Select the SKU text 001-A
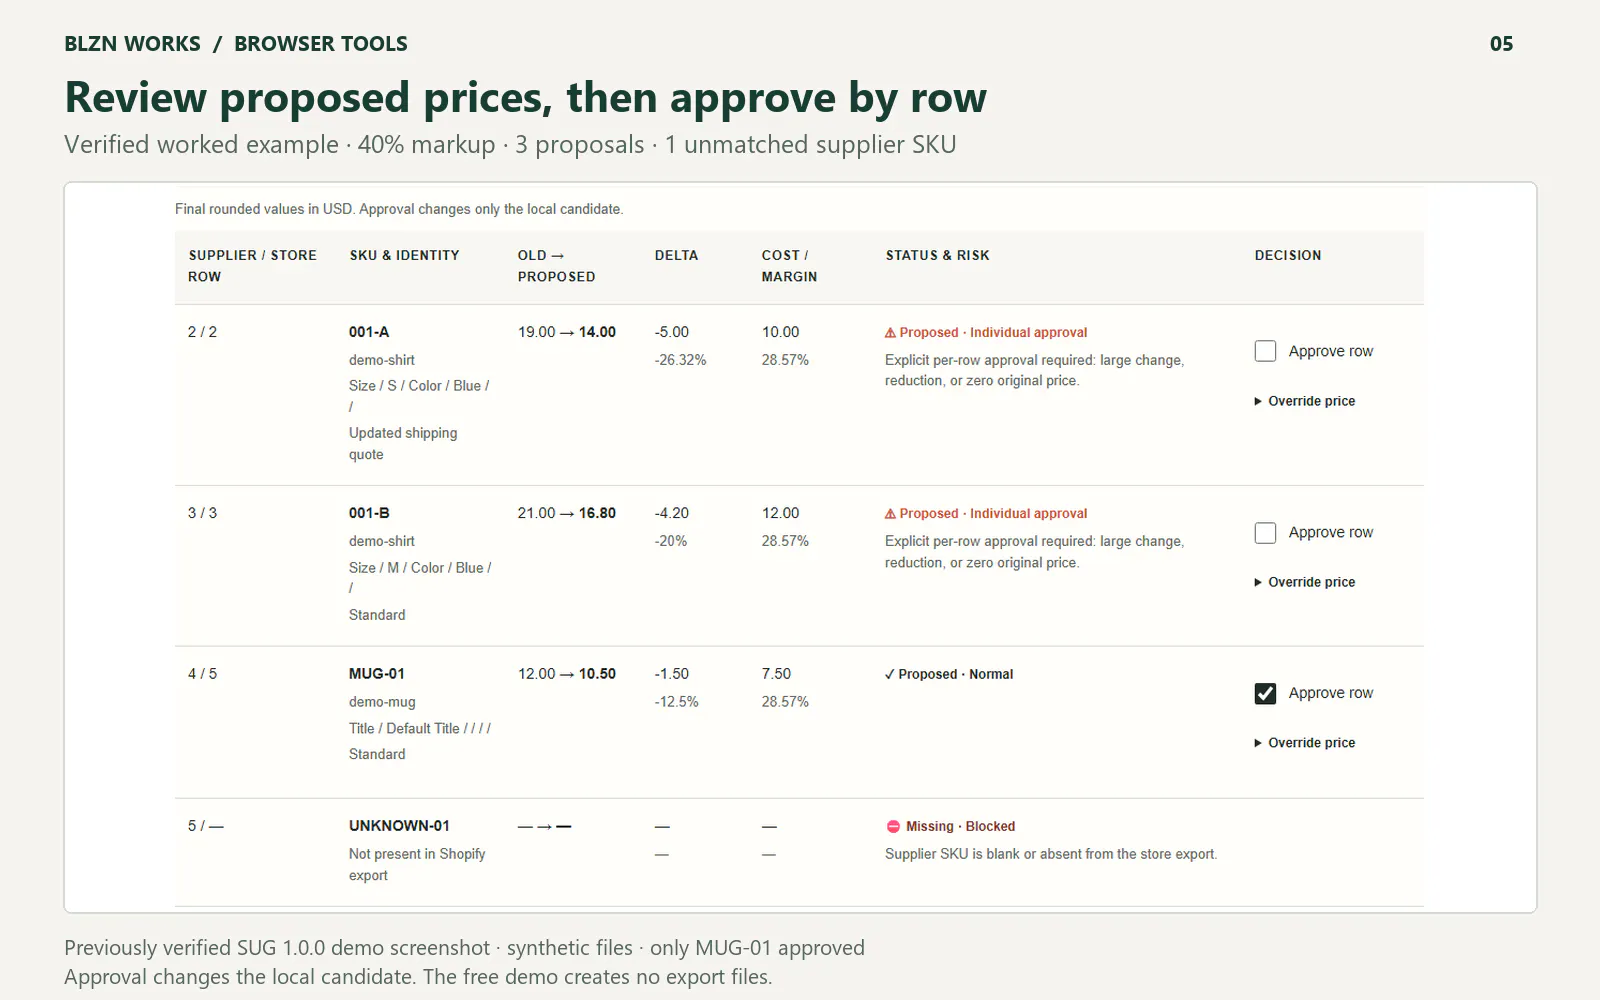The height and width of the screenshot is (1000, 1600). (369, 332)
